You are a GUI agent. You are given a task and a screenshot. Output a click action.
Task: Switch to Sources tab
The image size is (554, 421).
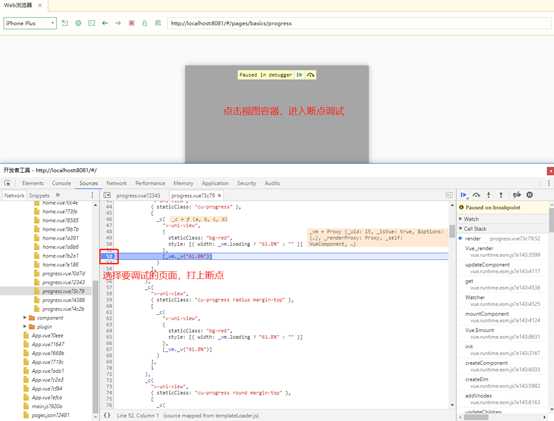[89, 183]
